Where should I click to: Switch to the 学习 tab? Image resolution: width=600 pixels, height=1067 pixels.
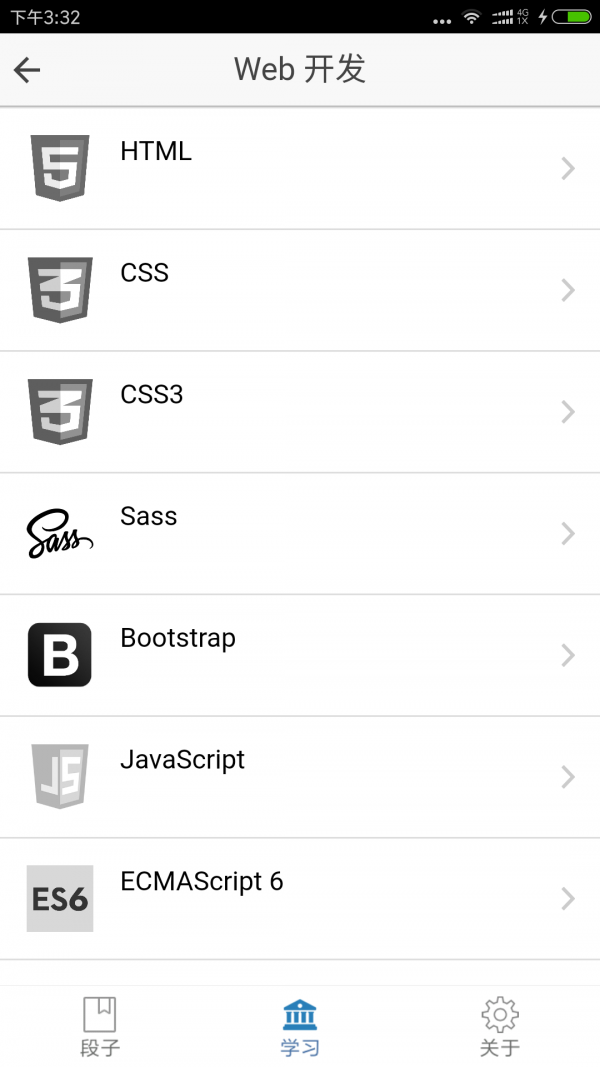coord(300,1025)
